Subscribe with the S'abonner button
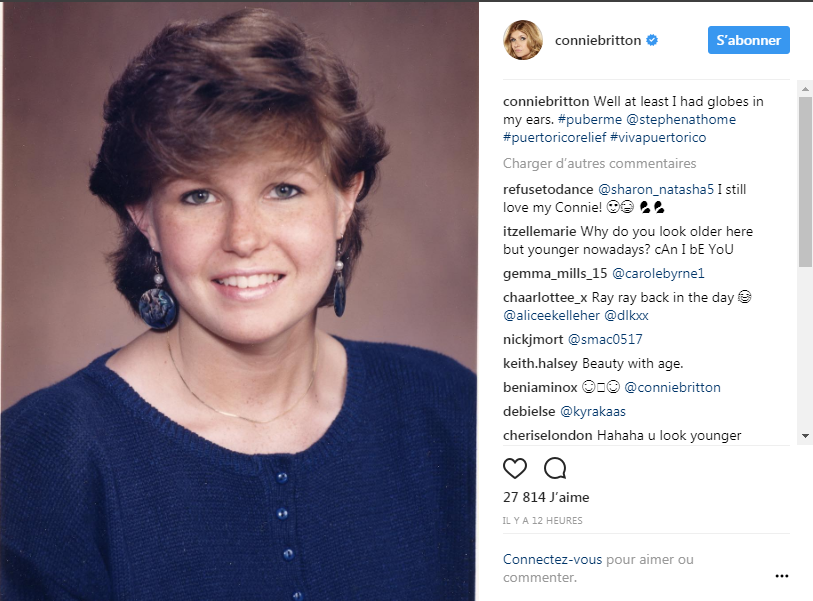Image resolution: width=813 pixels, height=601 pixels. pos(748,40)
